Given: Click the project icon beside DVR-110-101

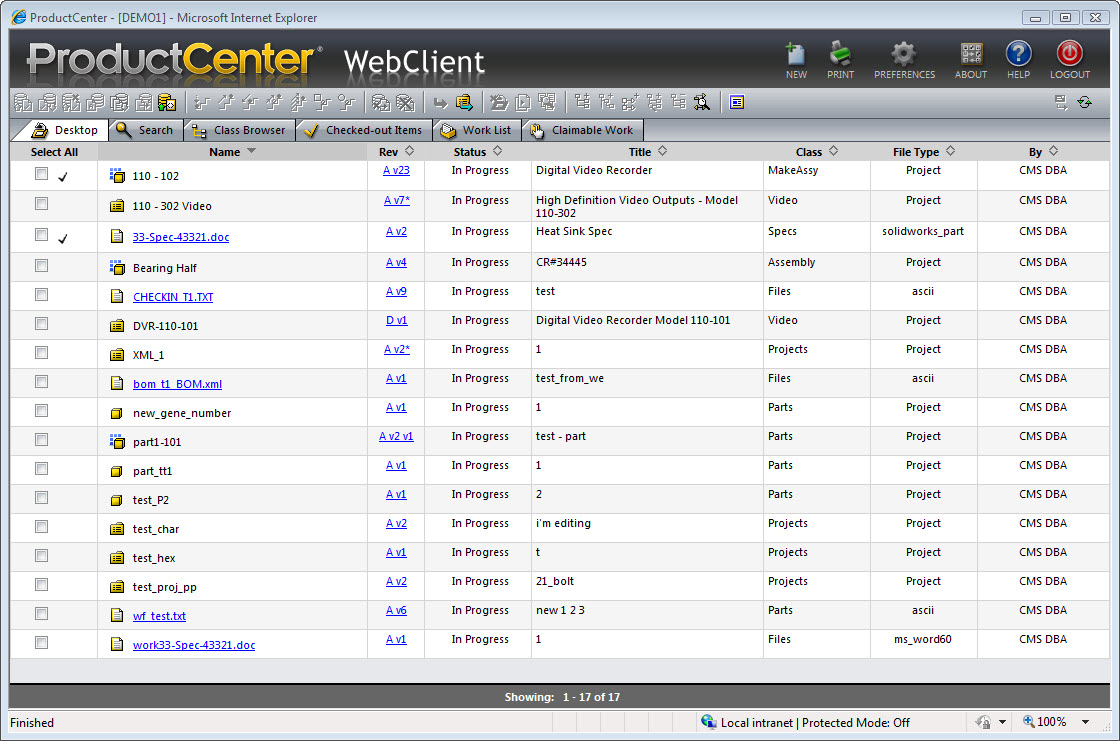Looking at the screenshot, I should [117, 326].
